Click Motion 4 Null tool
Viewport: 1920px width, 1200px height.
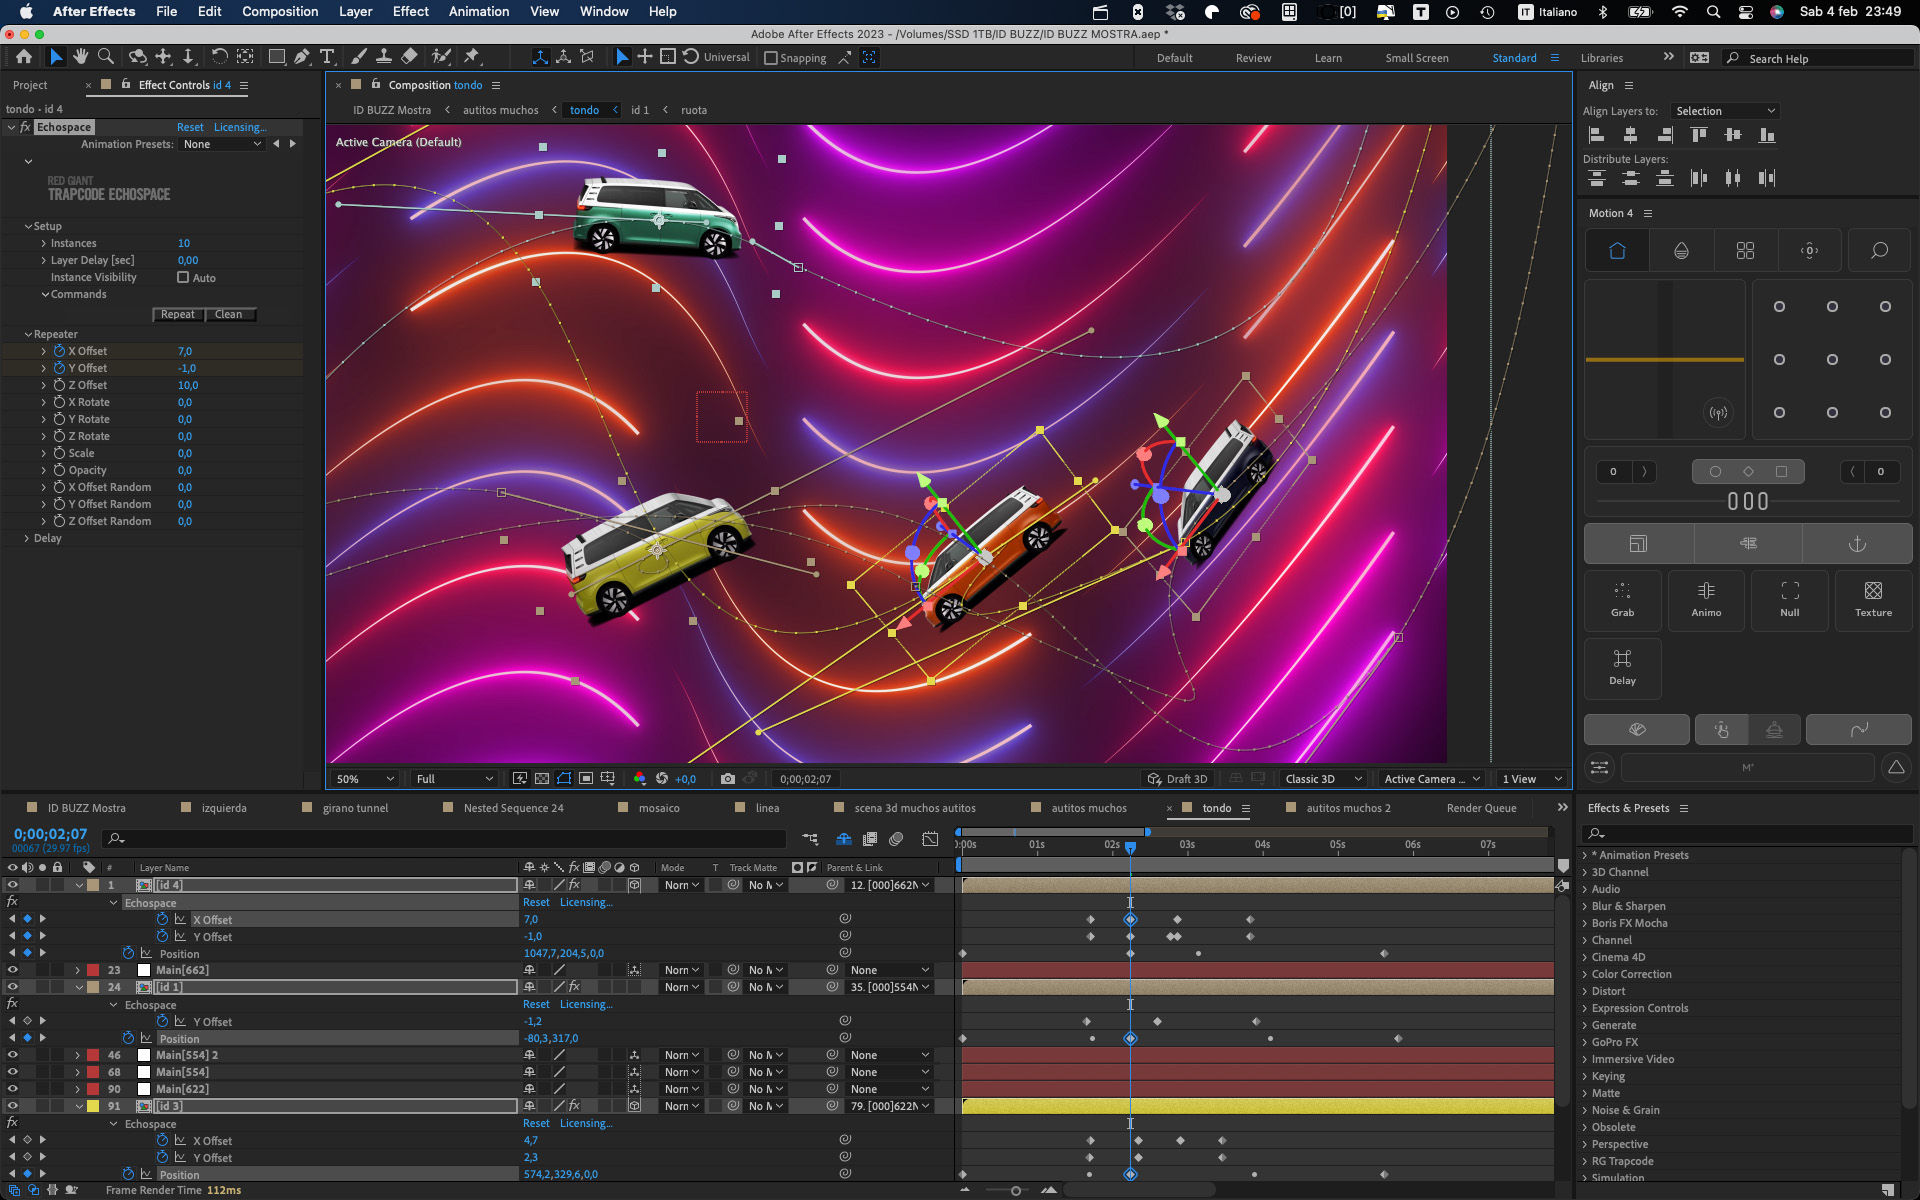coord(1790,600)
